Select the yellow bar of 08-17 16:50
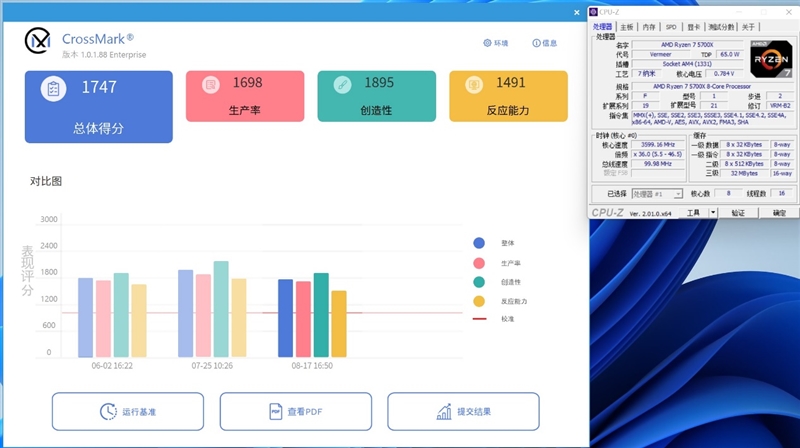 (x=339, y=324)
